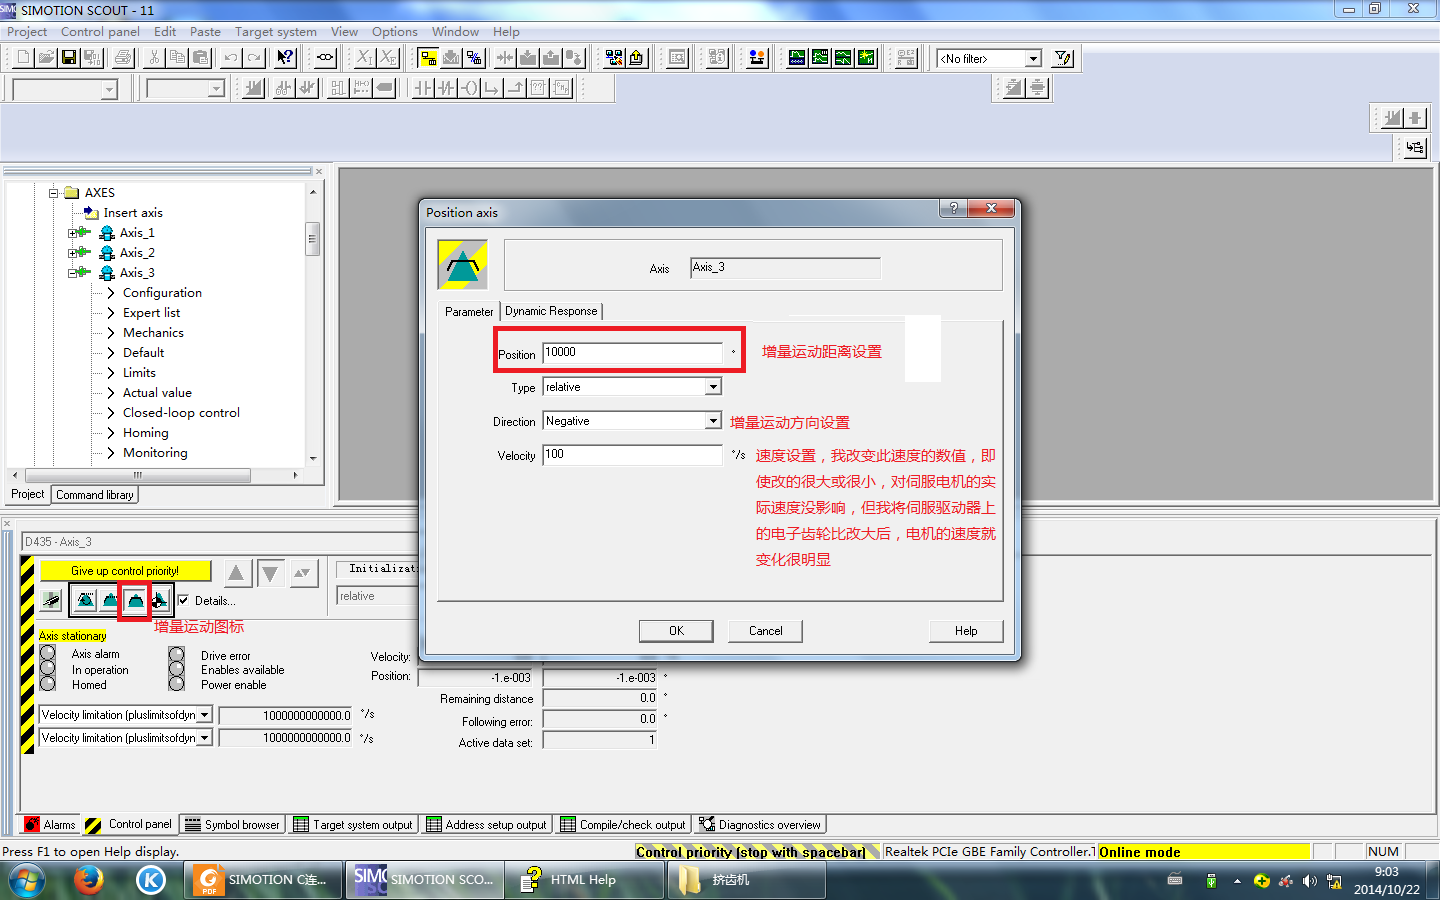The height and width of the screenshot is (900, 1440).
Task: Open the Symbol browser tab
Action: (233, 825)
